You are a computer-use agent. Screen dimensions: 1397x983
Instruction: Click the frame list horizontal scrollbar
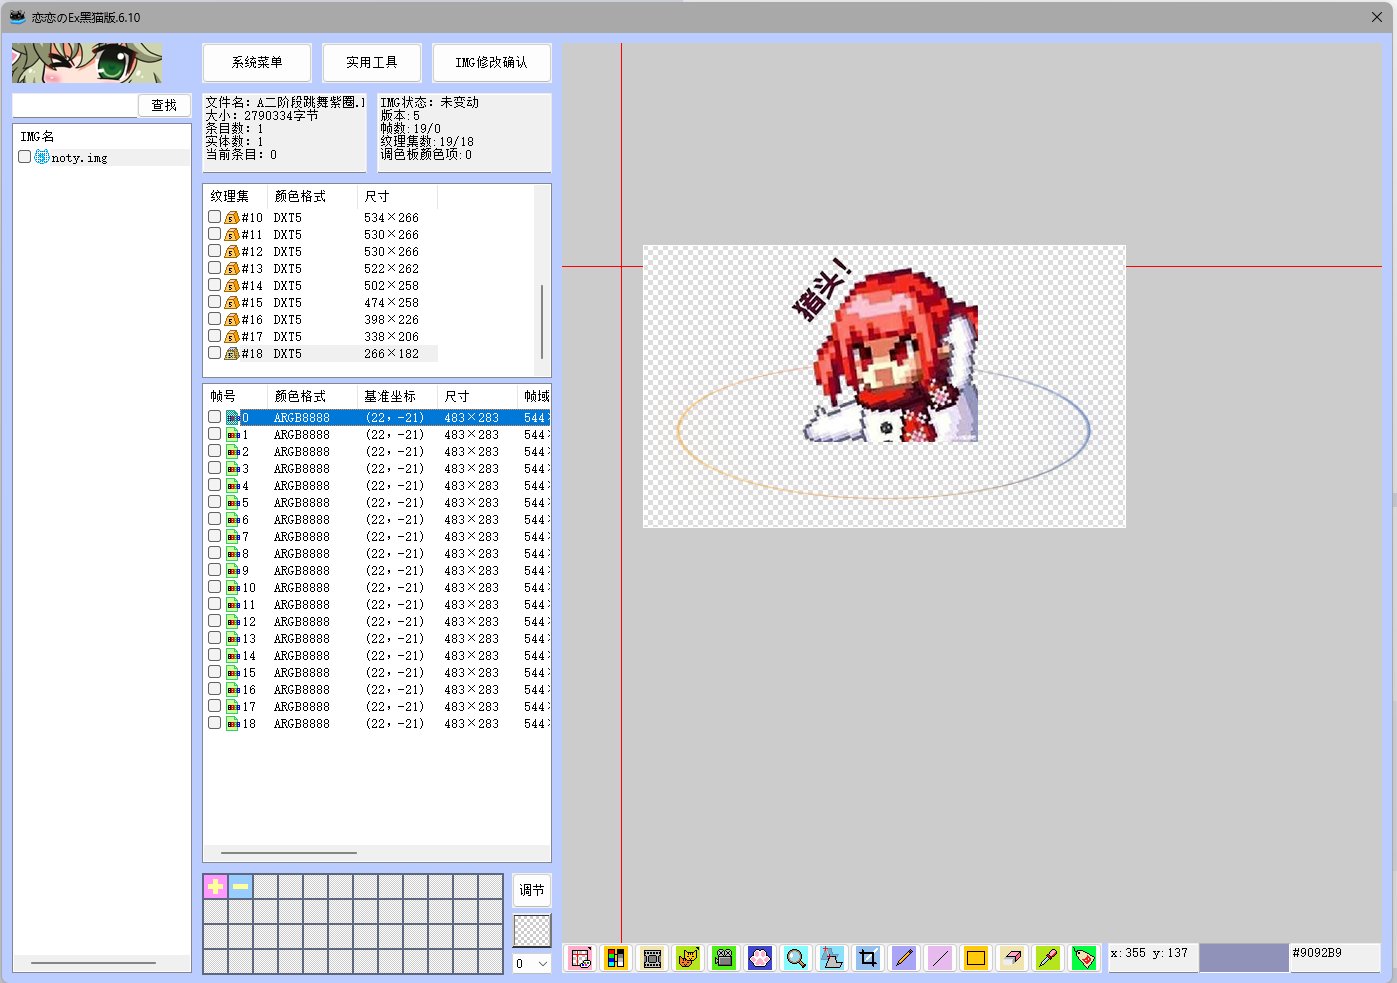tap(289, 853)
